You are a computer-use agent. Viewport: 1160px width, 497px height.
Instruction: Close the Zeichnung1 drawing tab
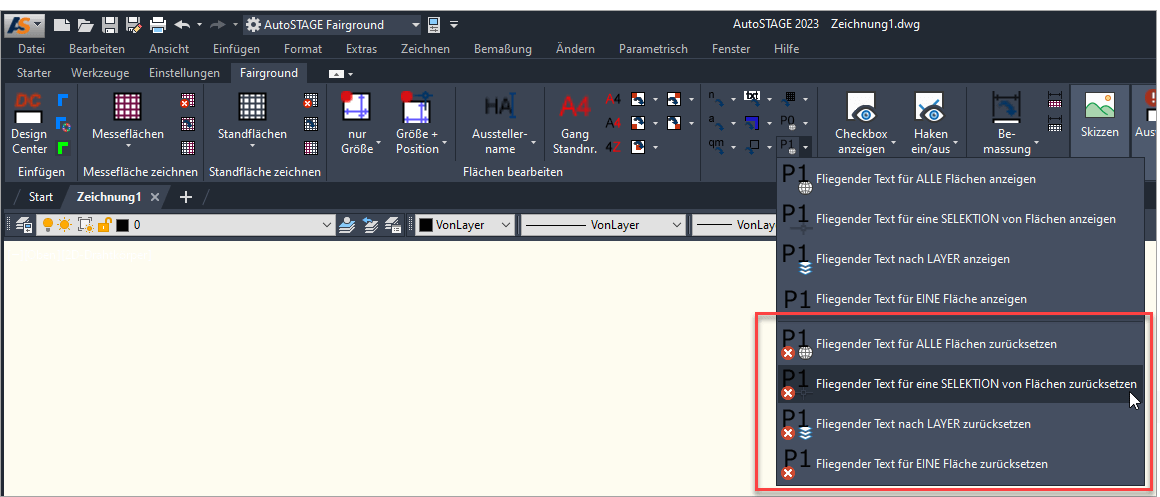155,197
